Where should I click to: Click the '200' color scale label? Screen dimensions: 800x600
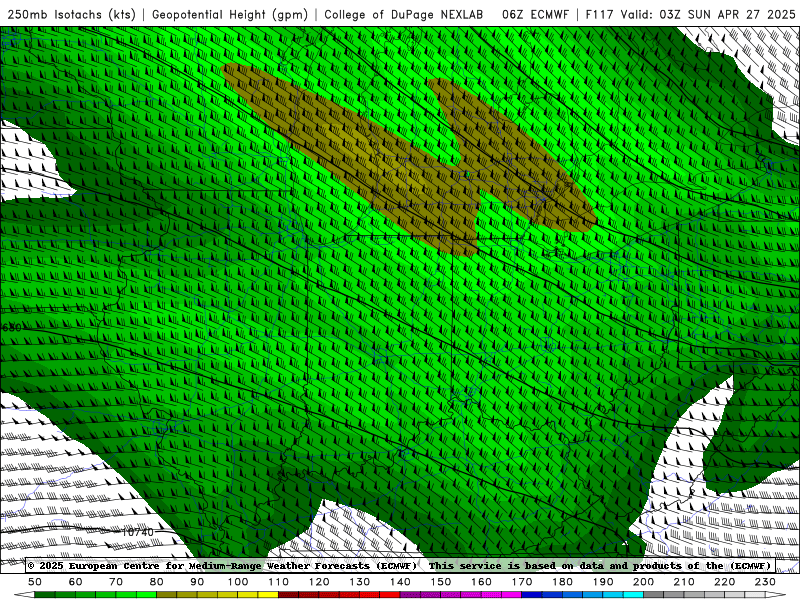pos(643,582)
